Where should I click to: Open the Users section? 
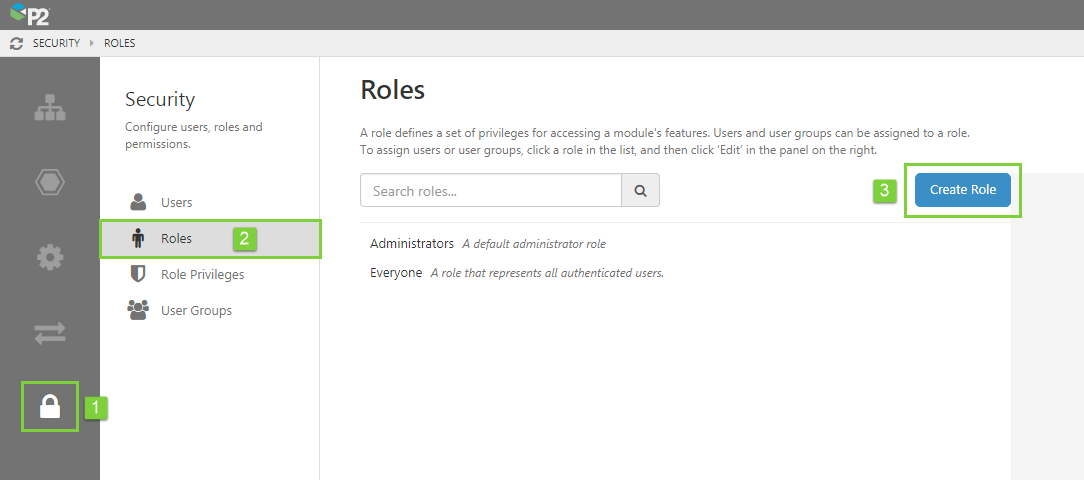coord(176,202)
